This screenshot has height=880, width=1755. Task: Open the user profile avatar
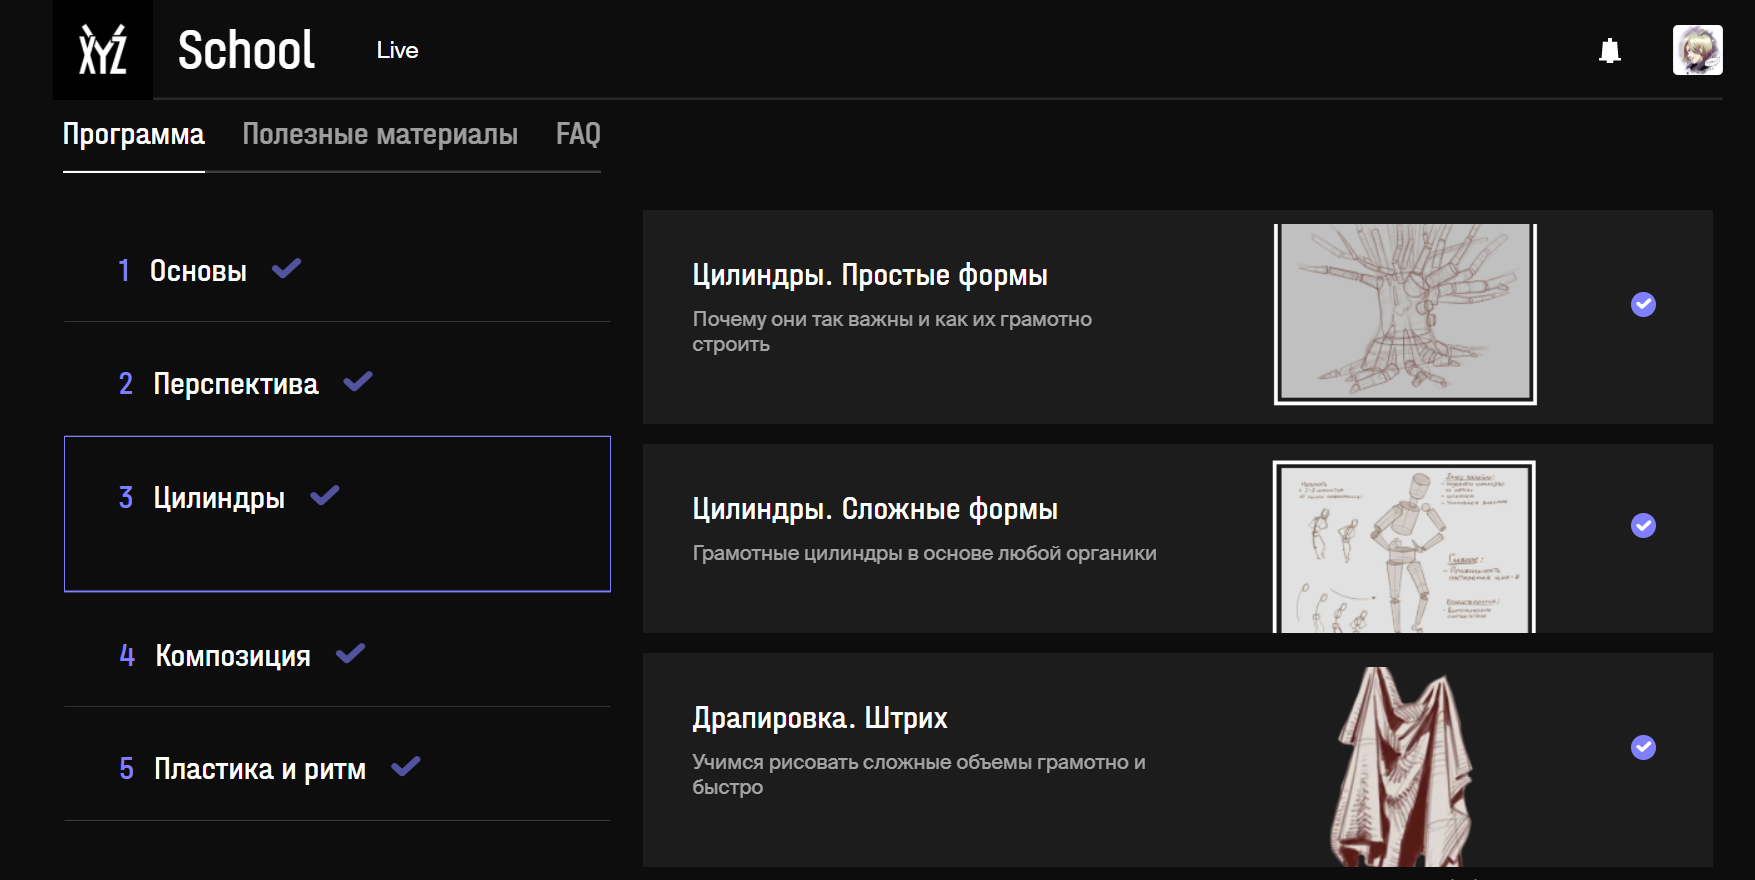pyautogui.click(x=1697, y=50)
